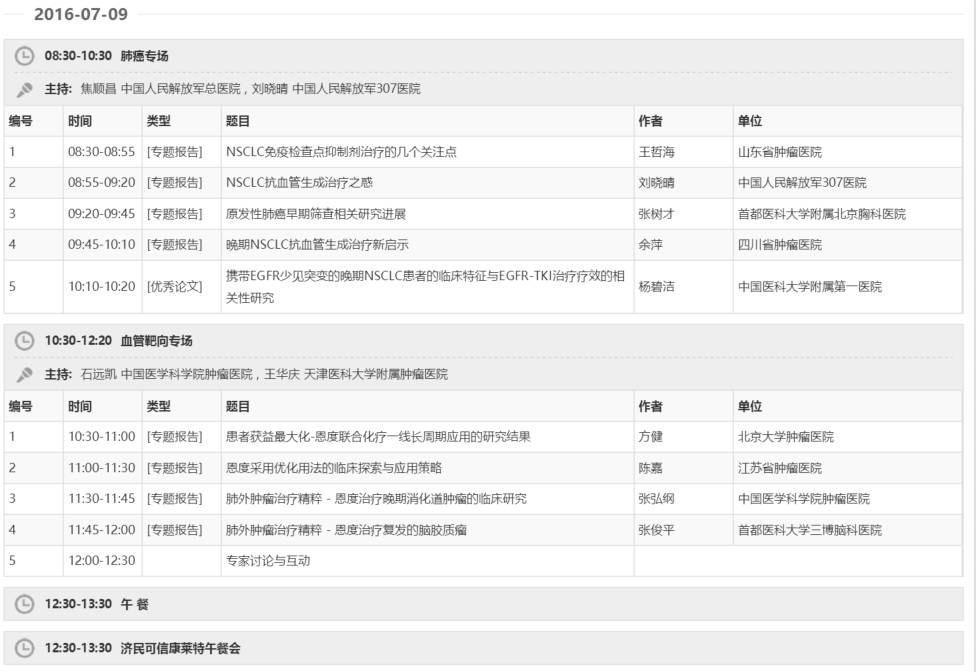Select the 2016-07-09 date heading

tap(81, 14)
